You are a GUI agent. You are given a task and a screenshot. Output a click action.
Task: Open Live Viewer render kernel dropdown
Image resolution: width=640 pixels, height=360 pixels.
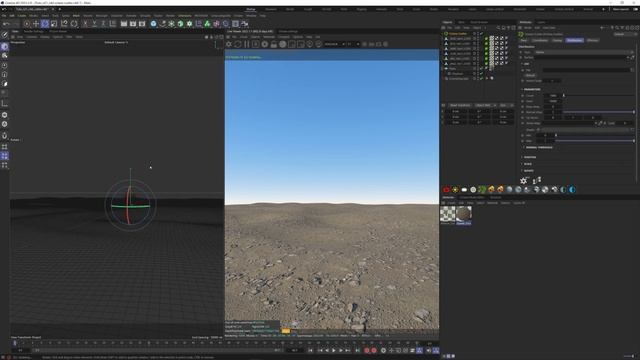335,44
